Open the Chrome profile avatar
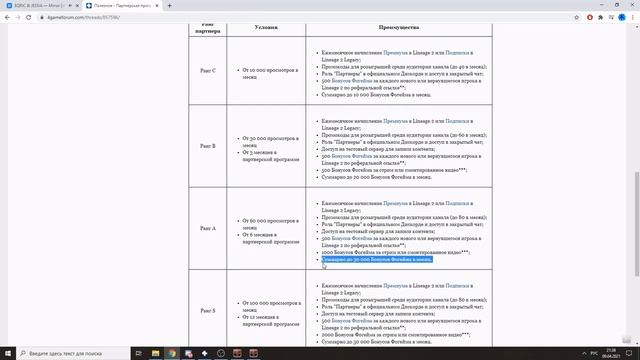Screen dimensions: 640x360 click(x=622, y=18)
